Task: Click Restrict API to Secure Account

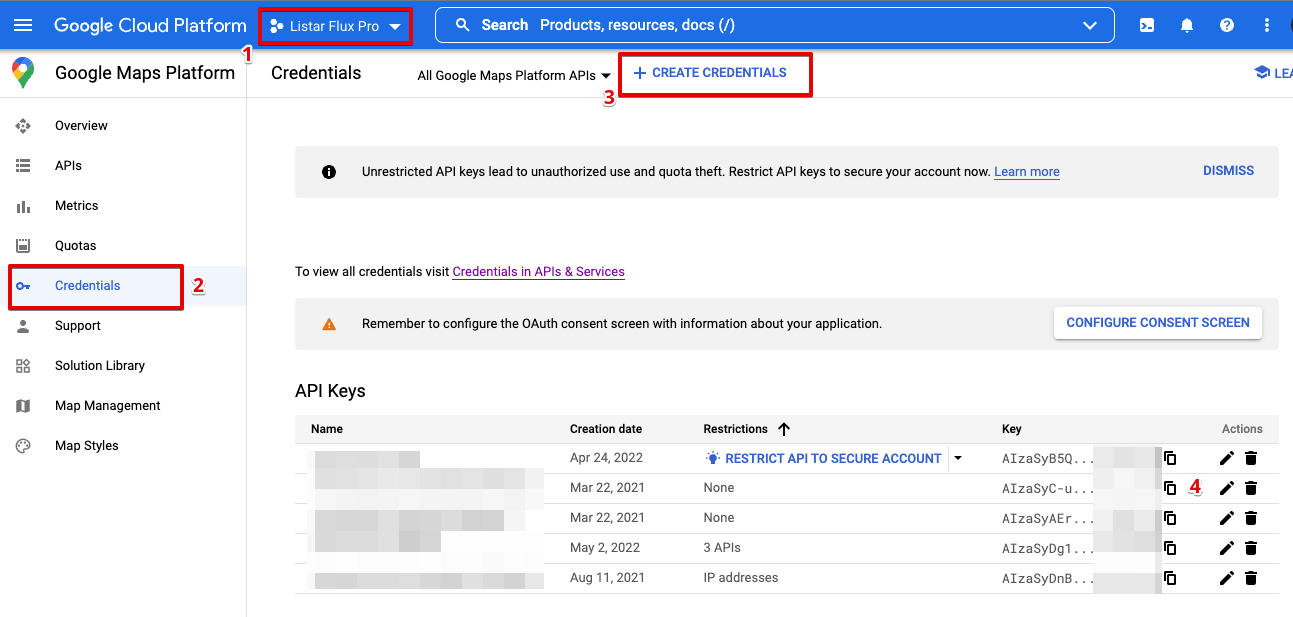Action: tap(823, 458)
